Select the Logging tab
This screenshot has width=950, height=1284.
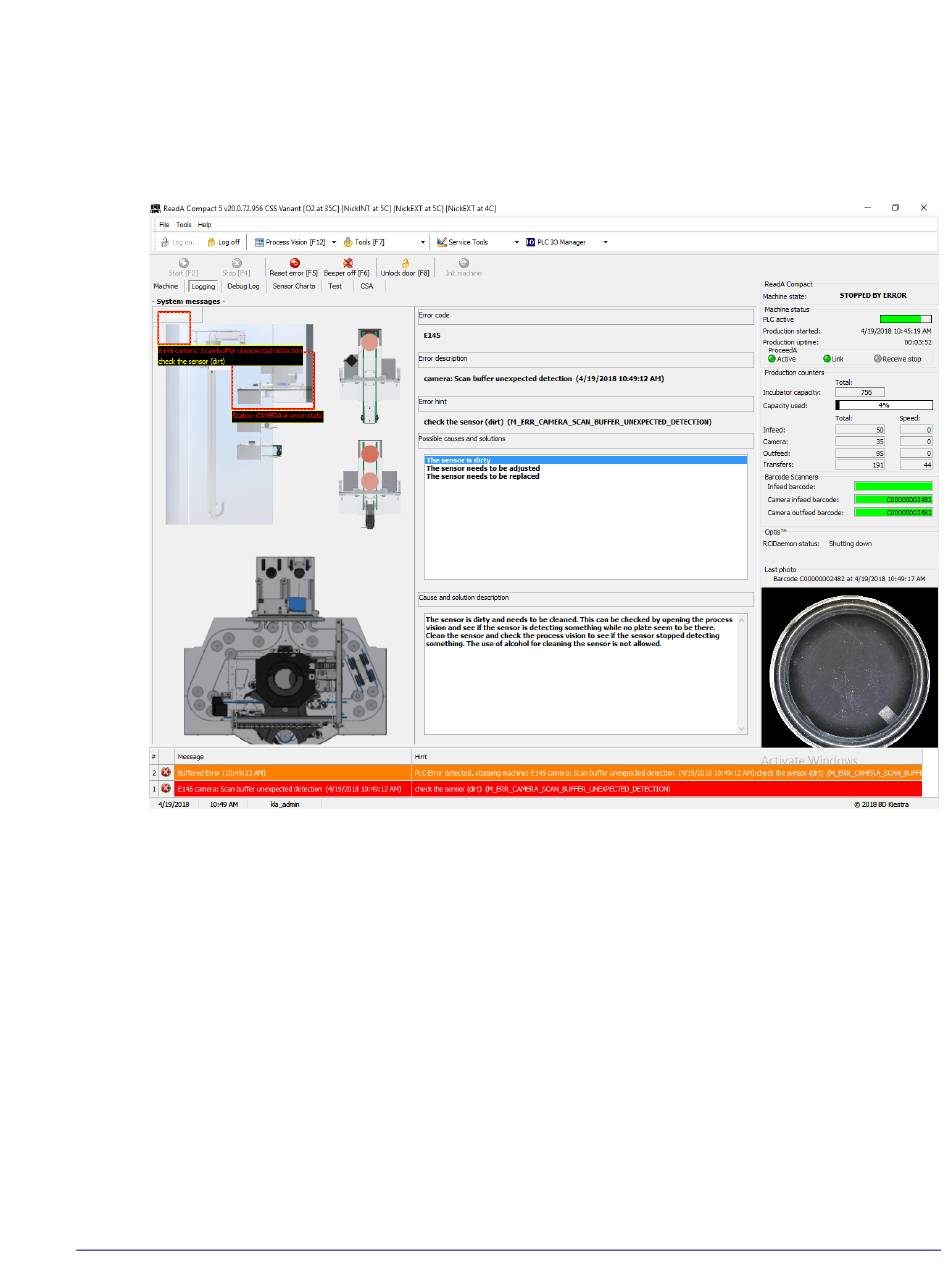[x=203, y=286]
